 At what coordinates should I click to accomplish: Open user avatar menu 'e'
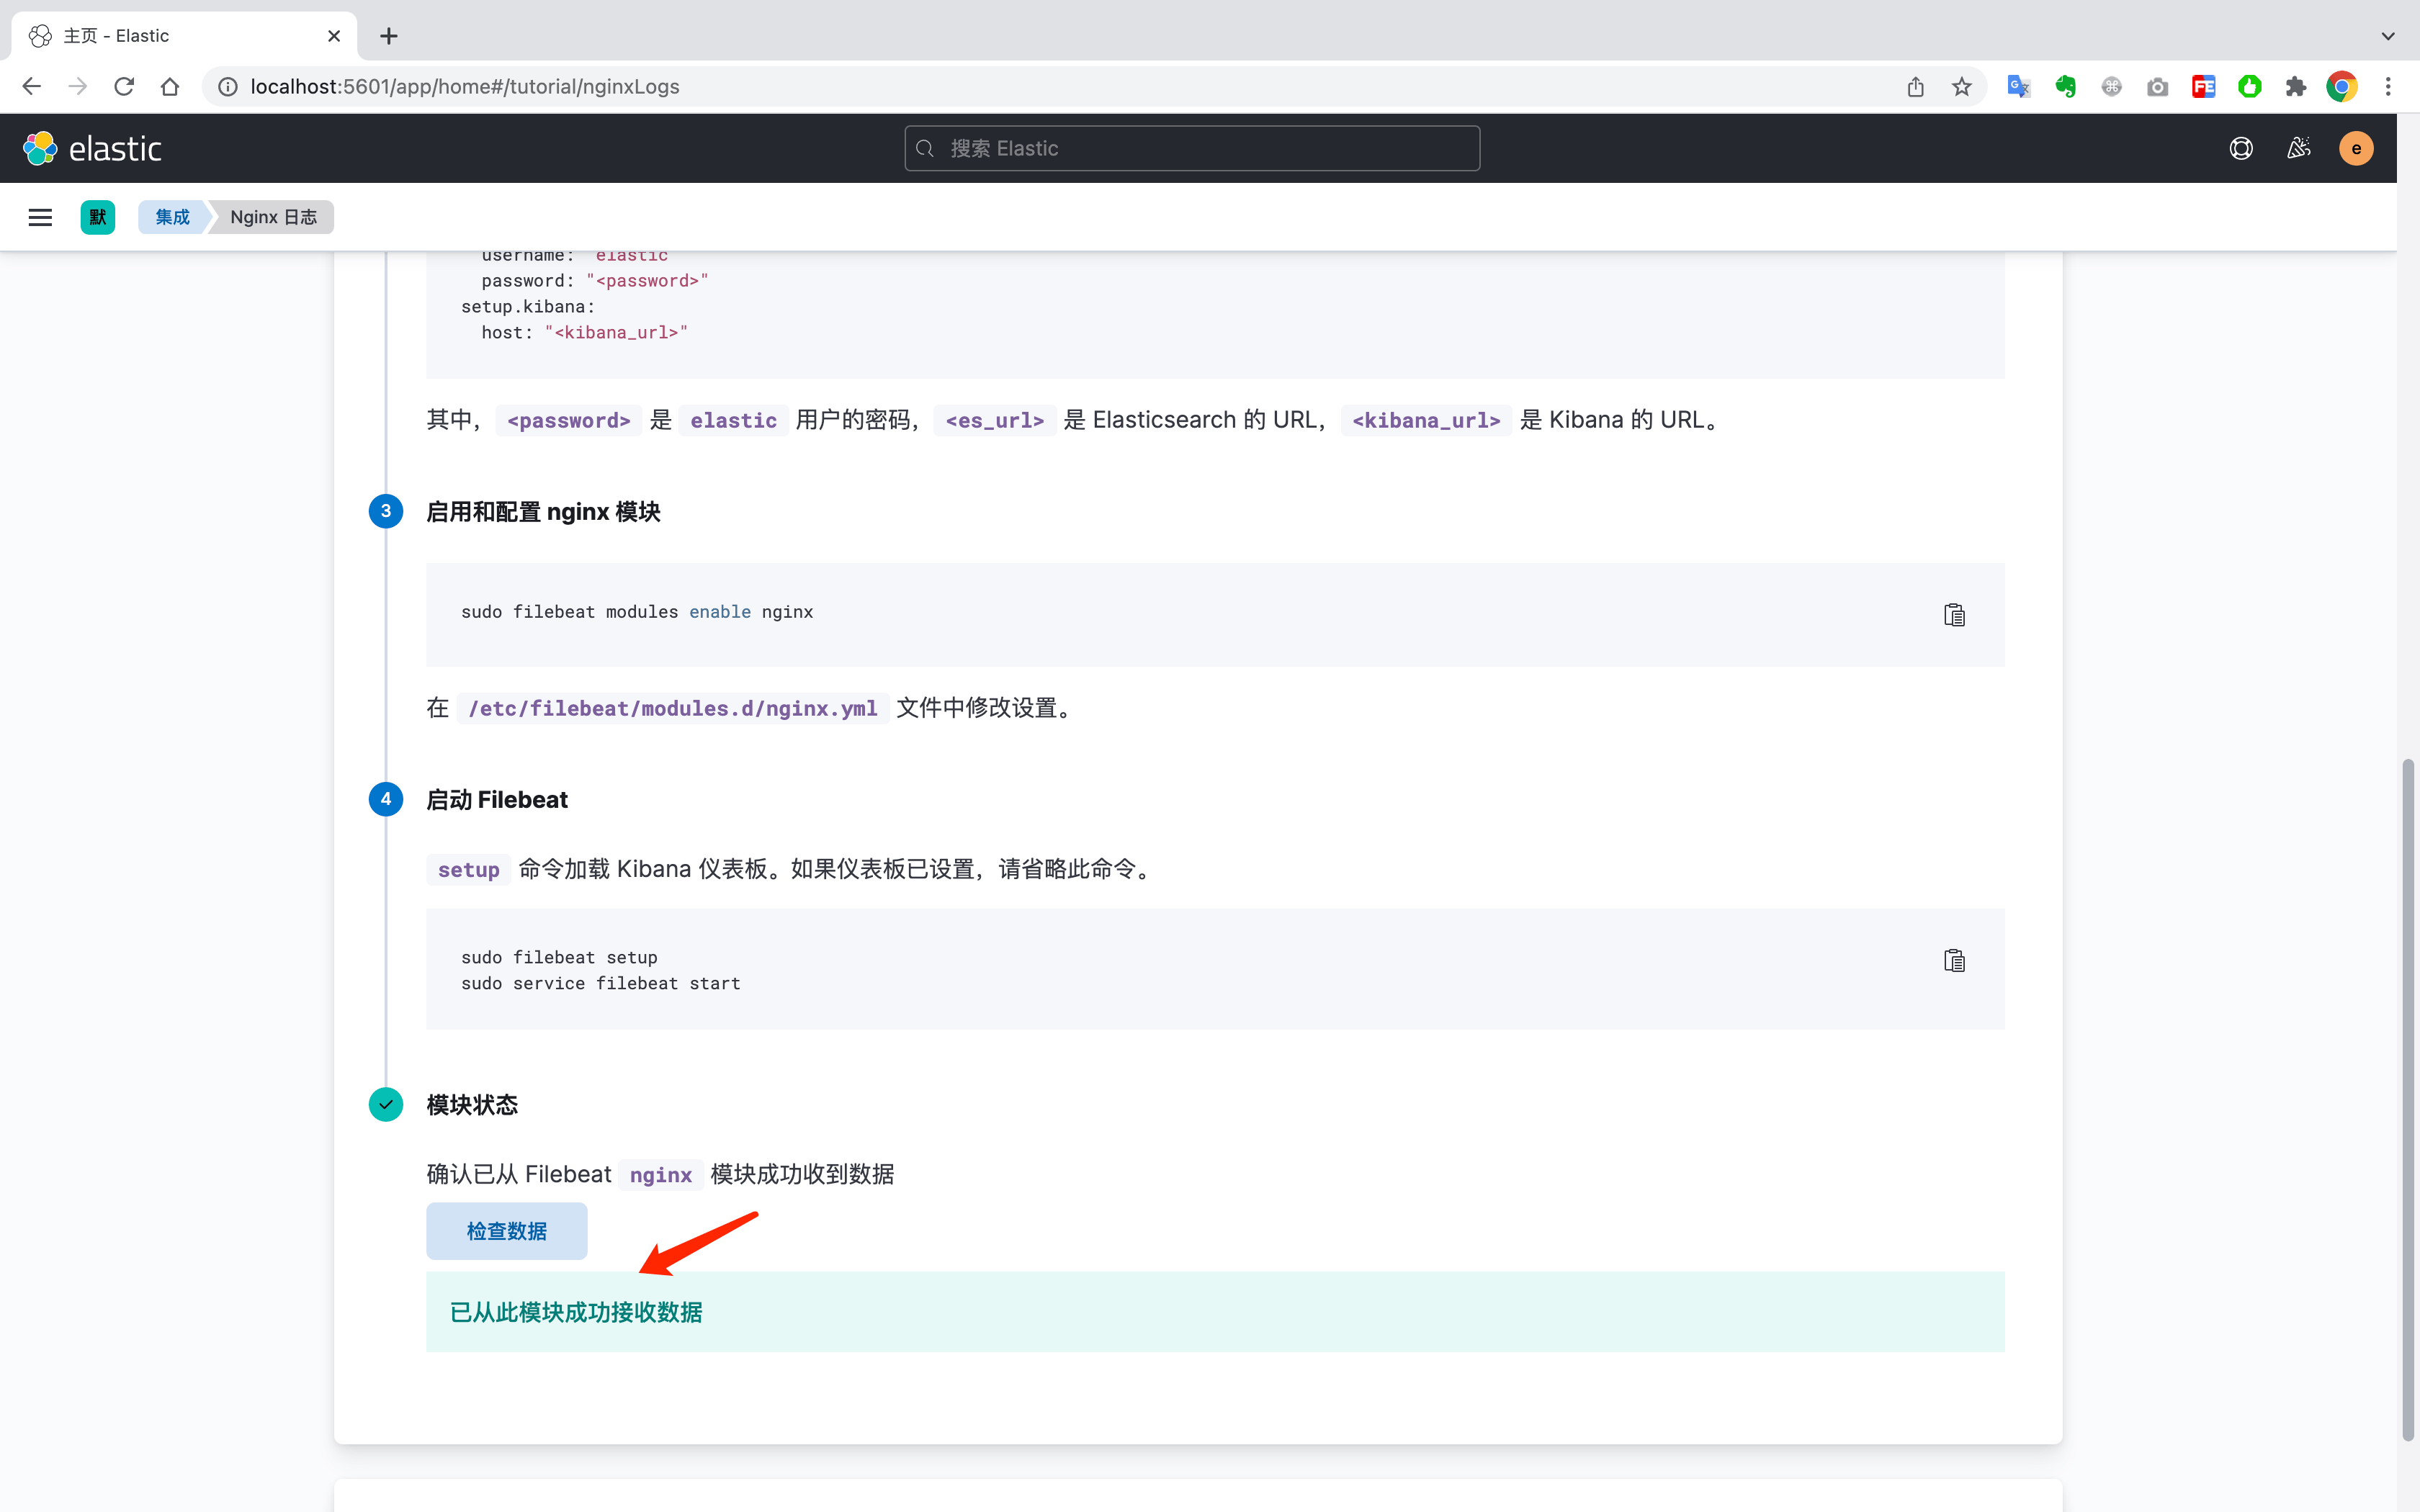(x=2356, y=148)
